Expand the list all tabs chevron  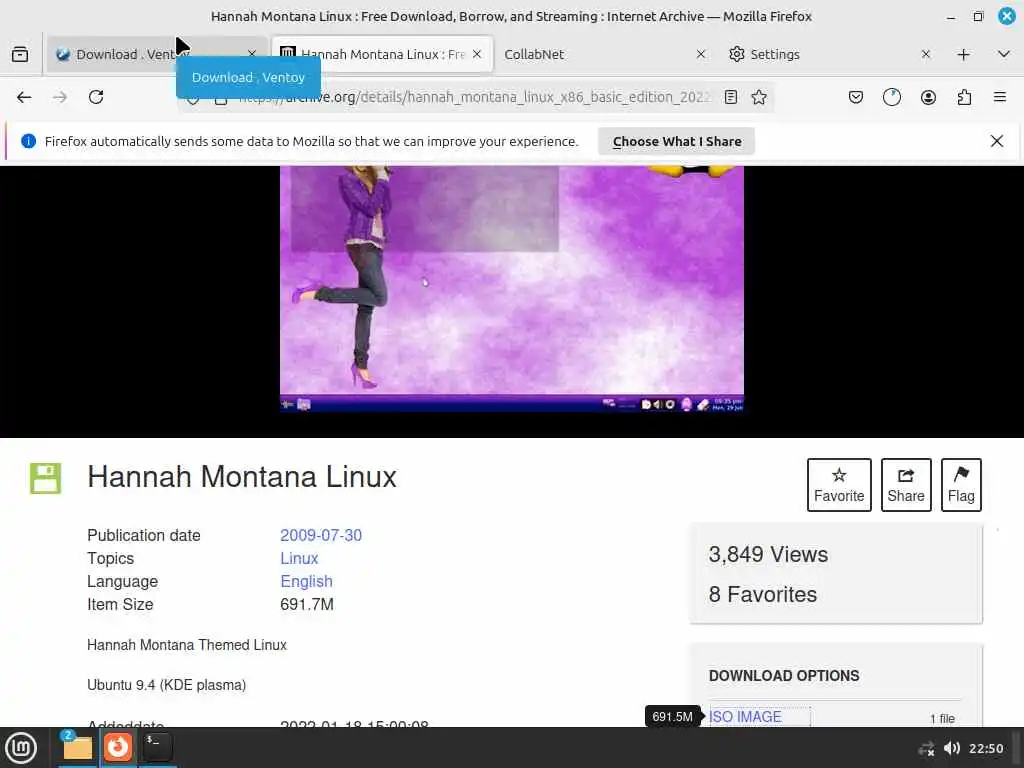[1004, 54]
